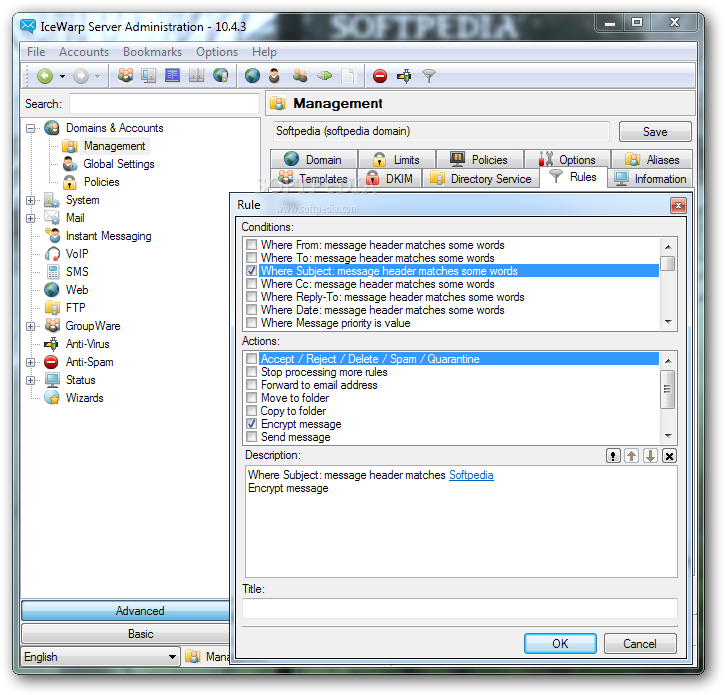Click the green arrows toolbar icon
Screen dimensions: 725x695
(x=325, y=75)
